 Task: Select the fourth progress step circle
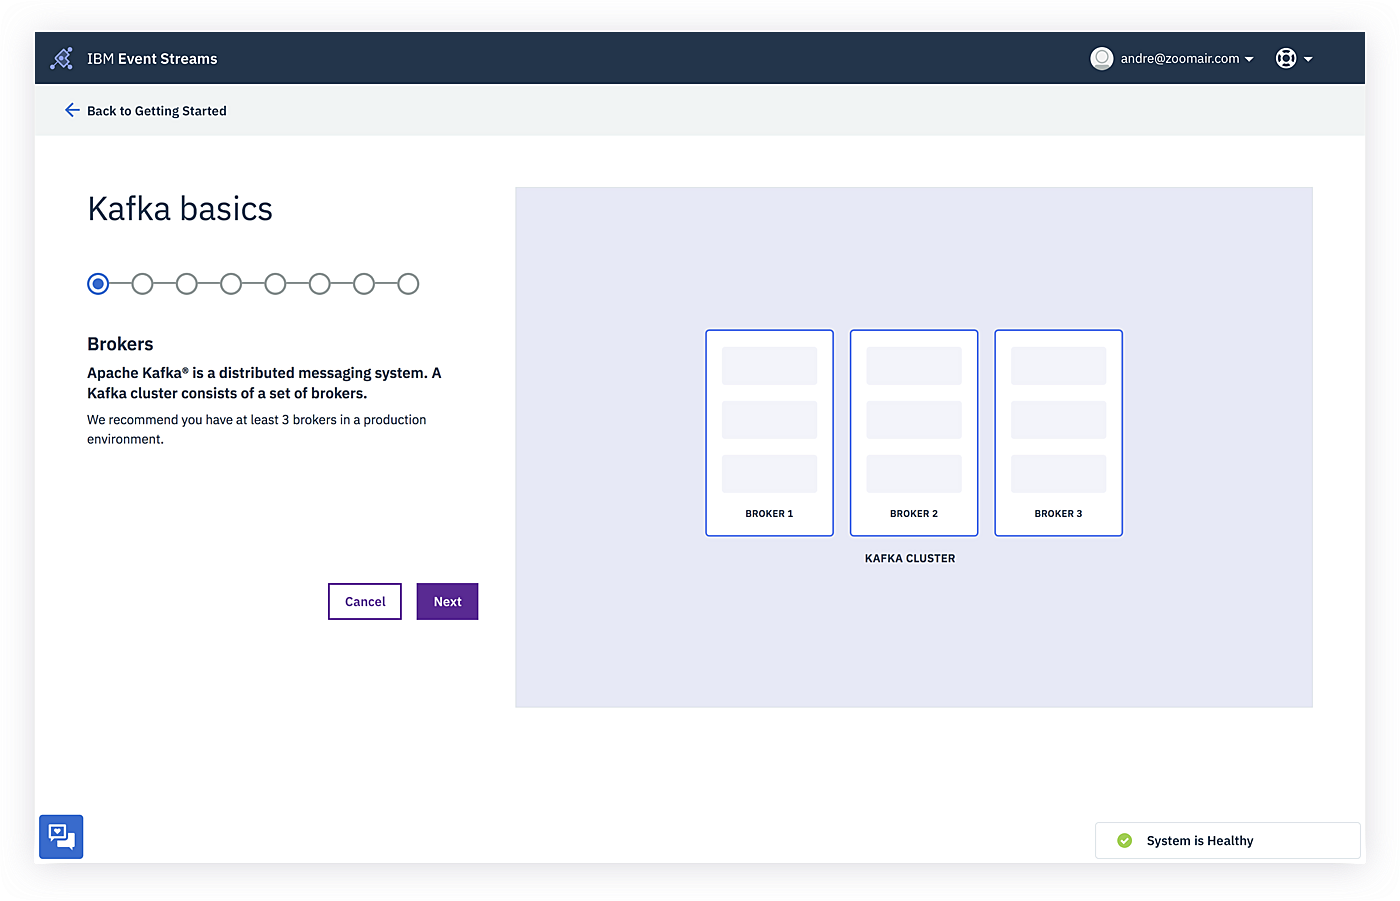pyautogui.click(x=231, y=284)
